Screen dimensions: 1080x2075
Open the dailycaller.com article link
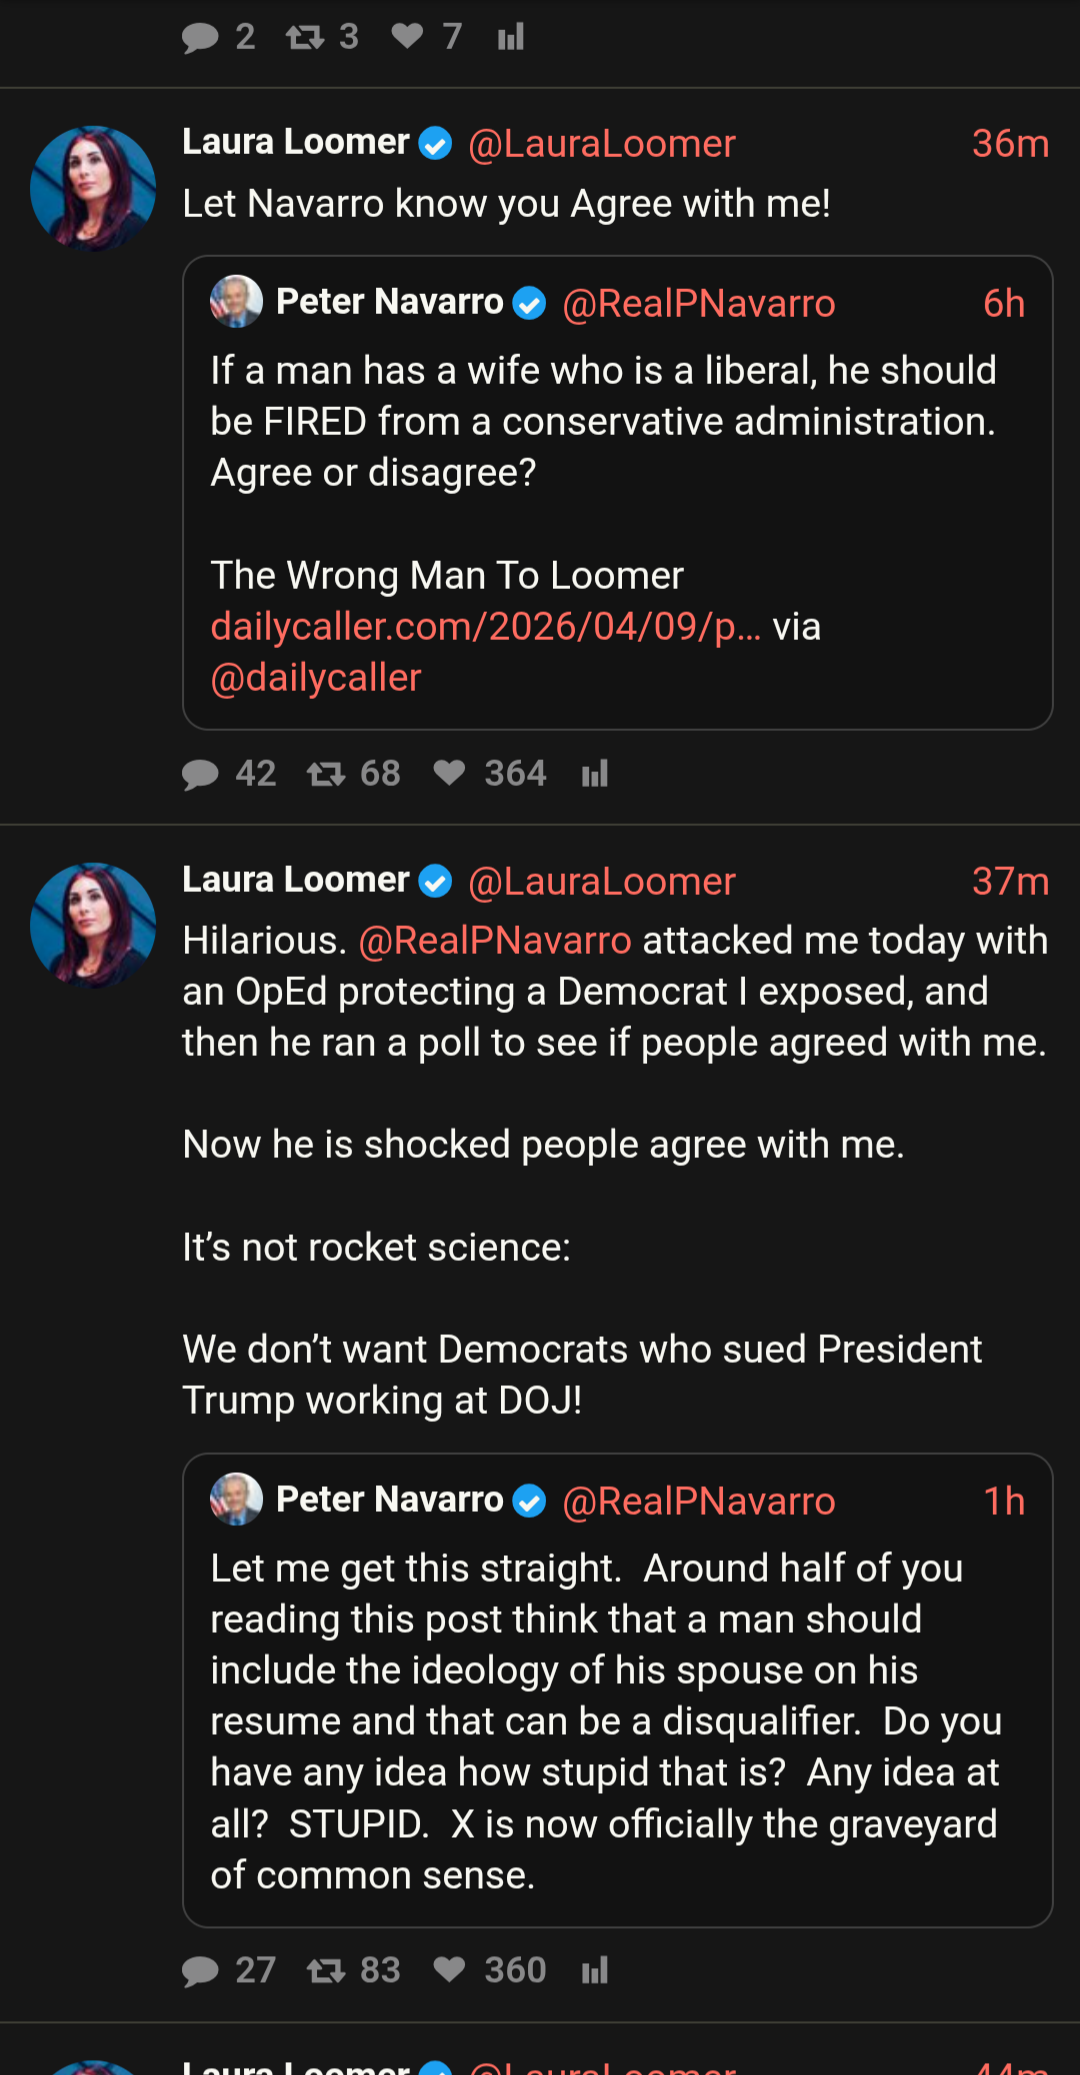coord(485,627)
